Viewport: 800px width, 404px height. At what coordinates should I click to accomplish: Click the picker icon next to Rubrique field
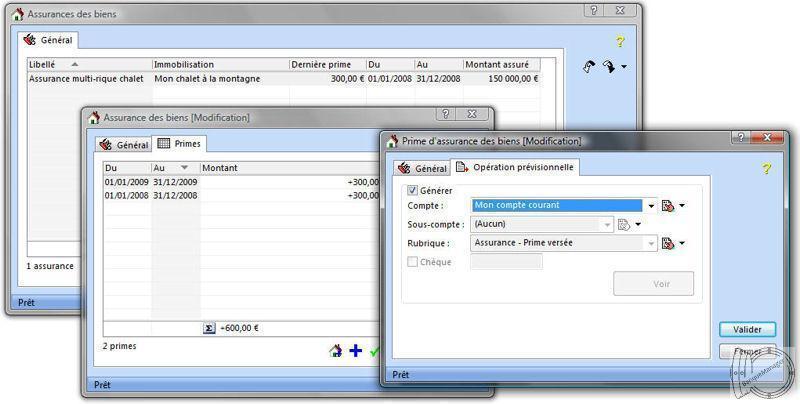coord(667,243)
